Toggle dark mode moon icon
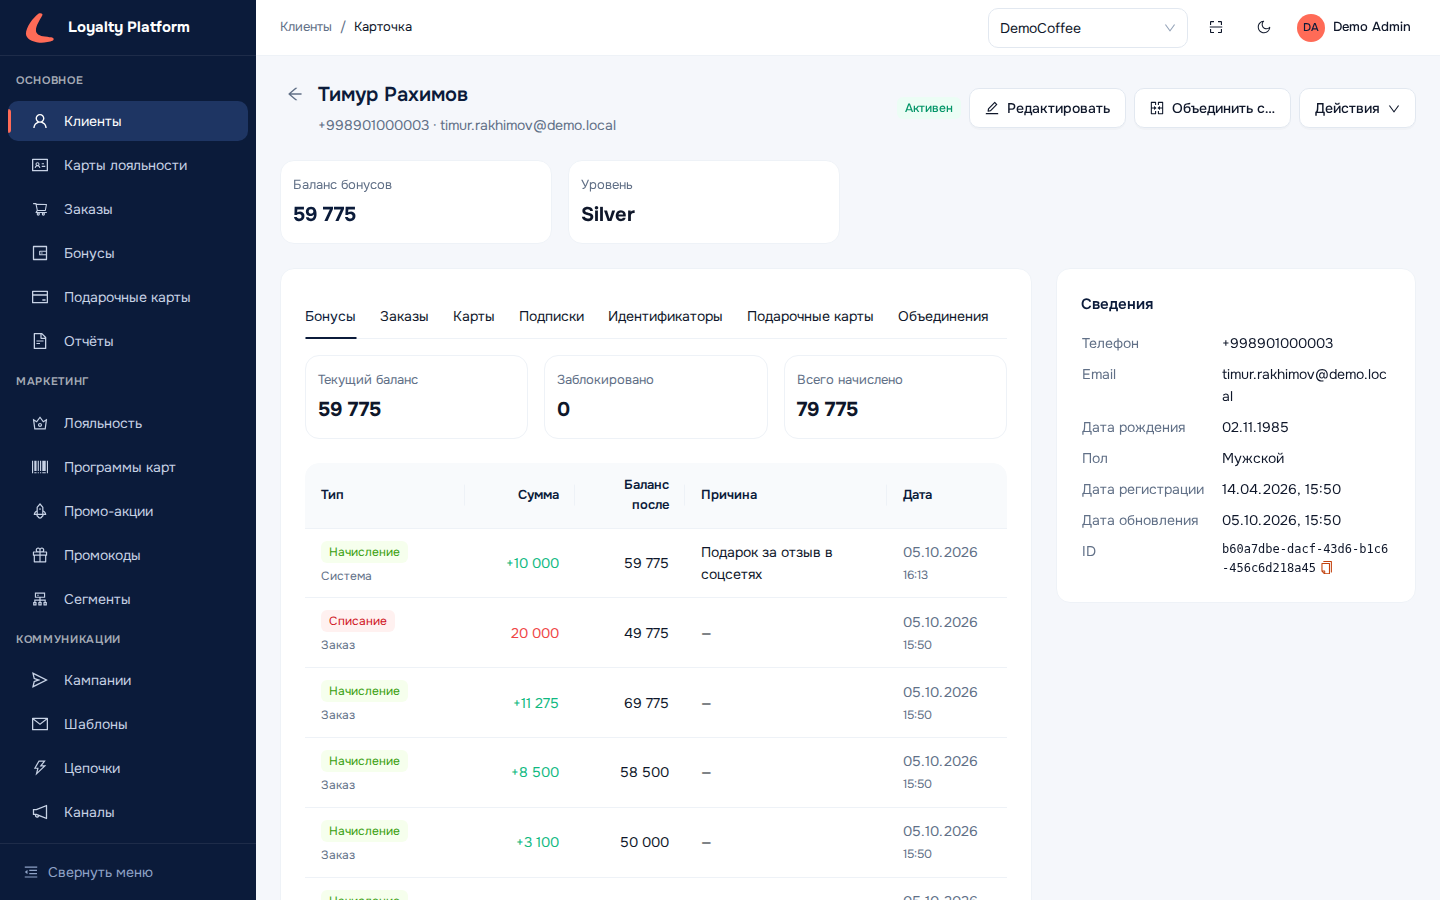 (1264, 27)
